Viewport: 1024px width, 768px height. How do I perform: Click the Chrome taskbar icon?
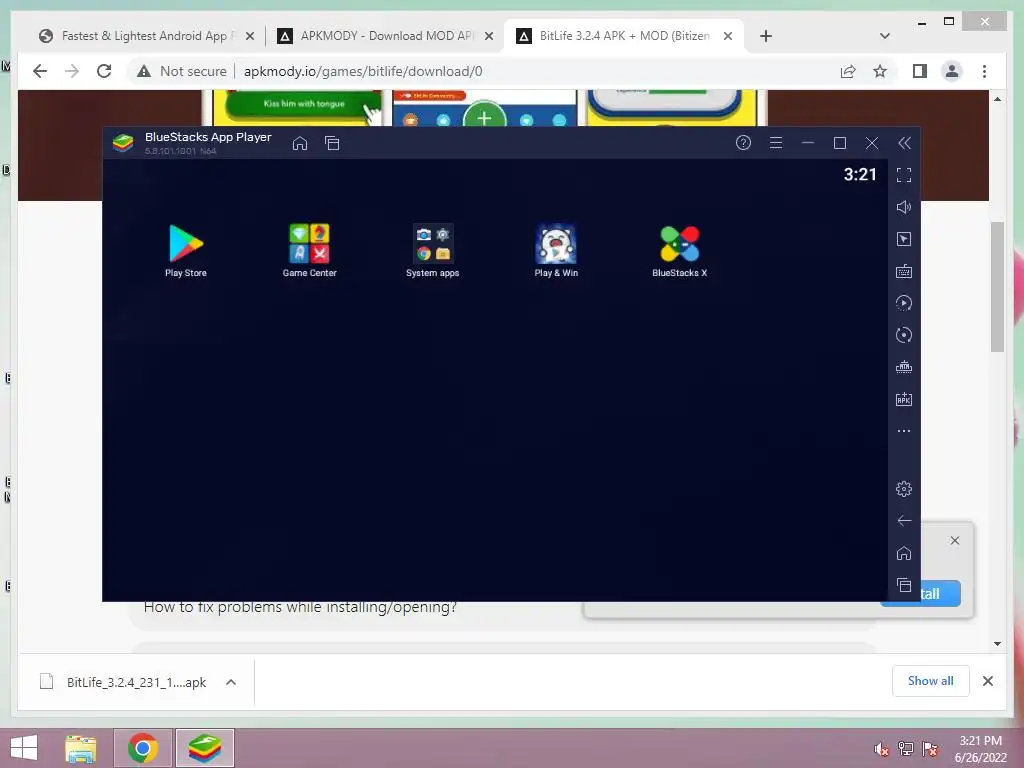tap(143, 748)
